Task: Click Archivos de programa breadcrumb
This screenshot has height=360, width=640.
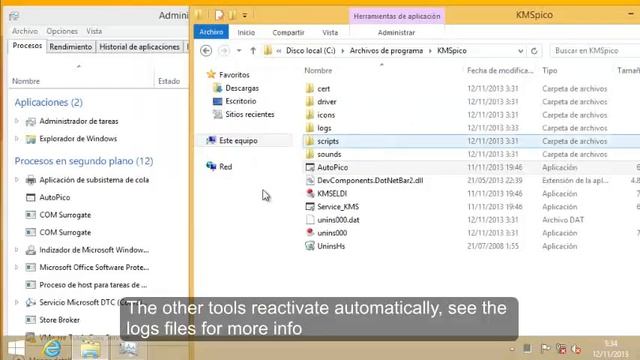Action: (x=386, y=51)
